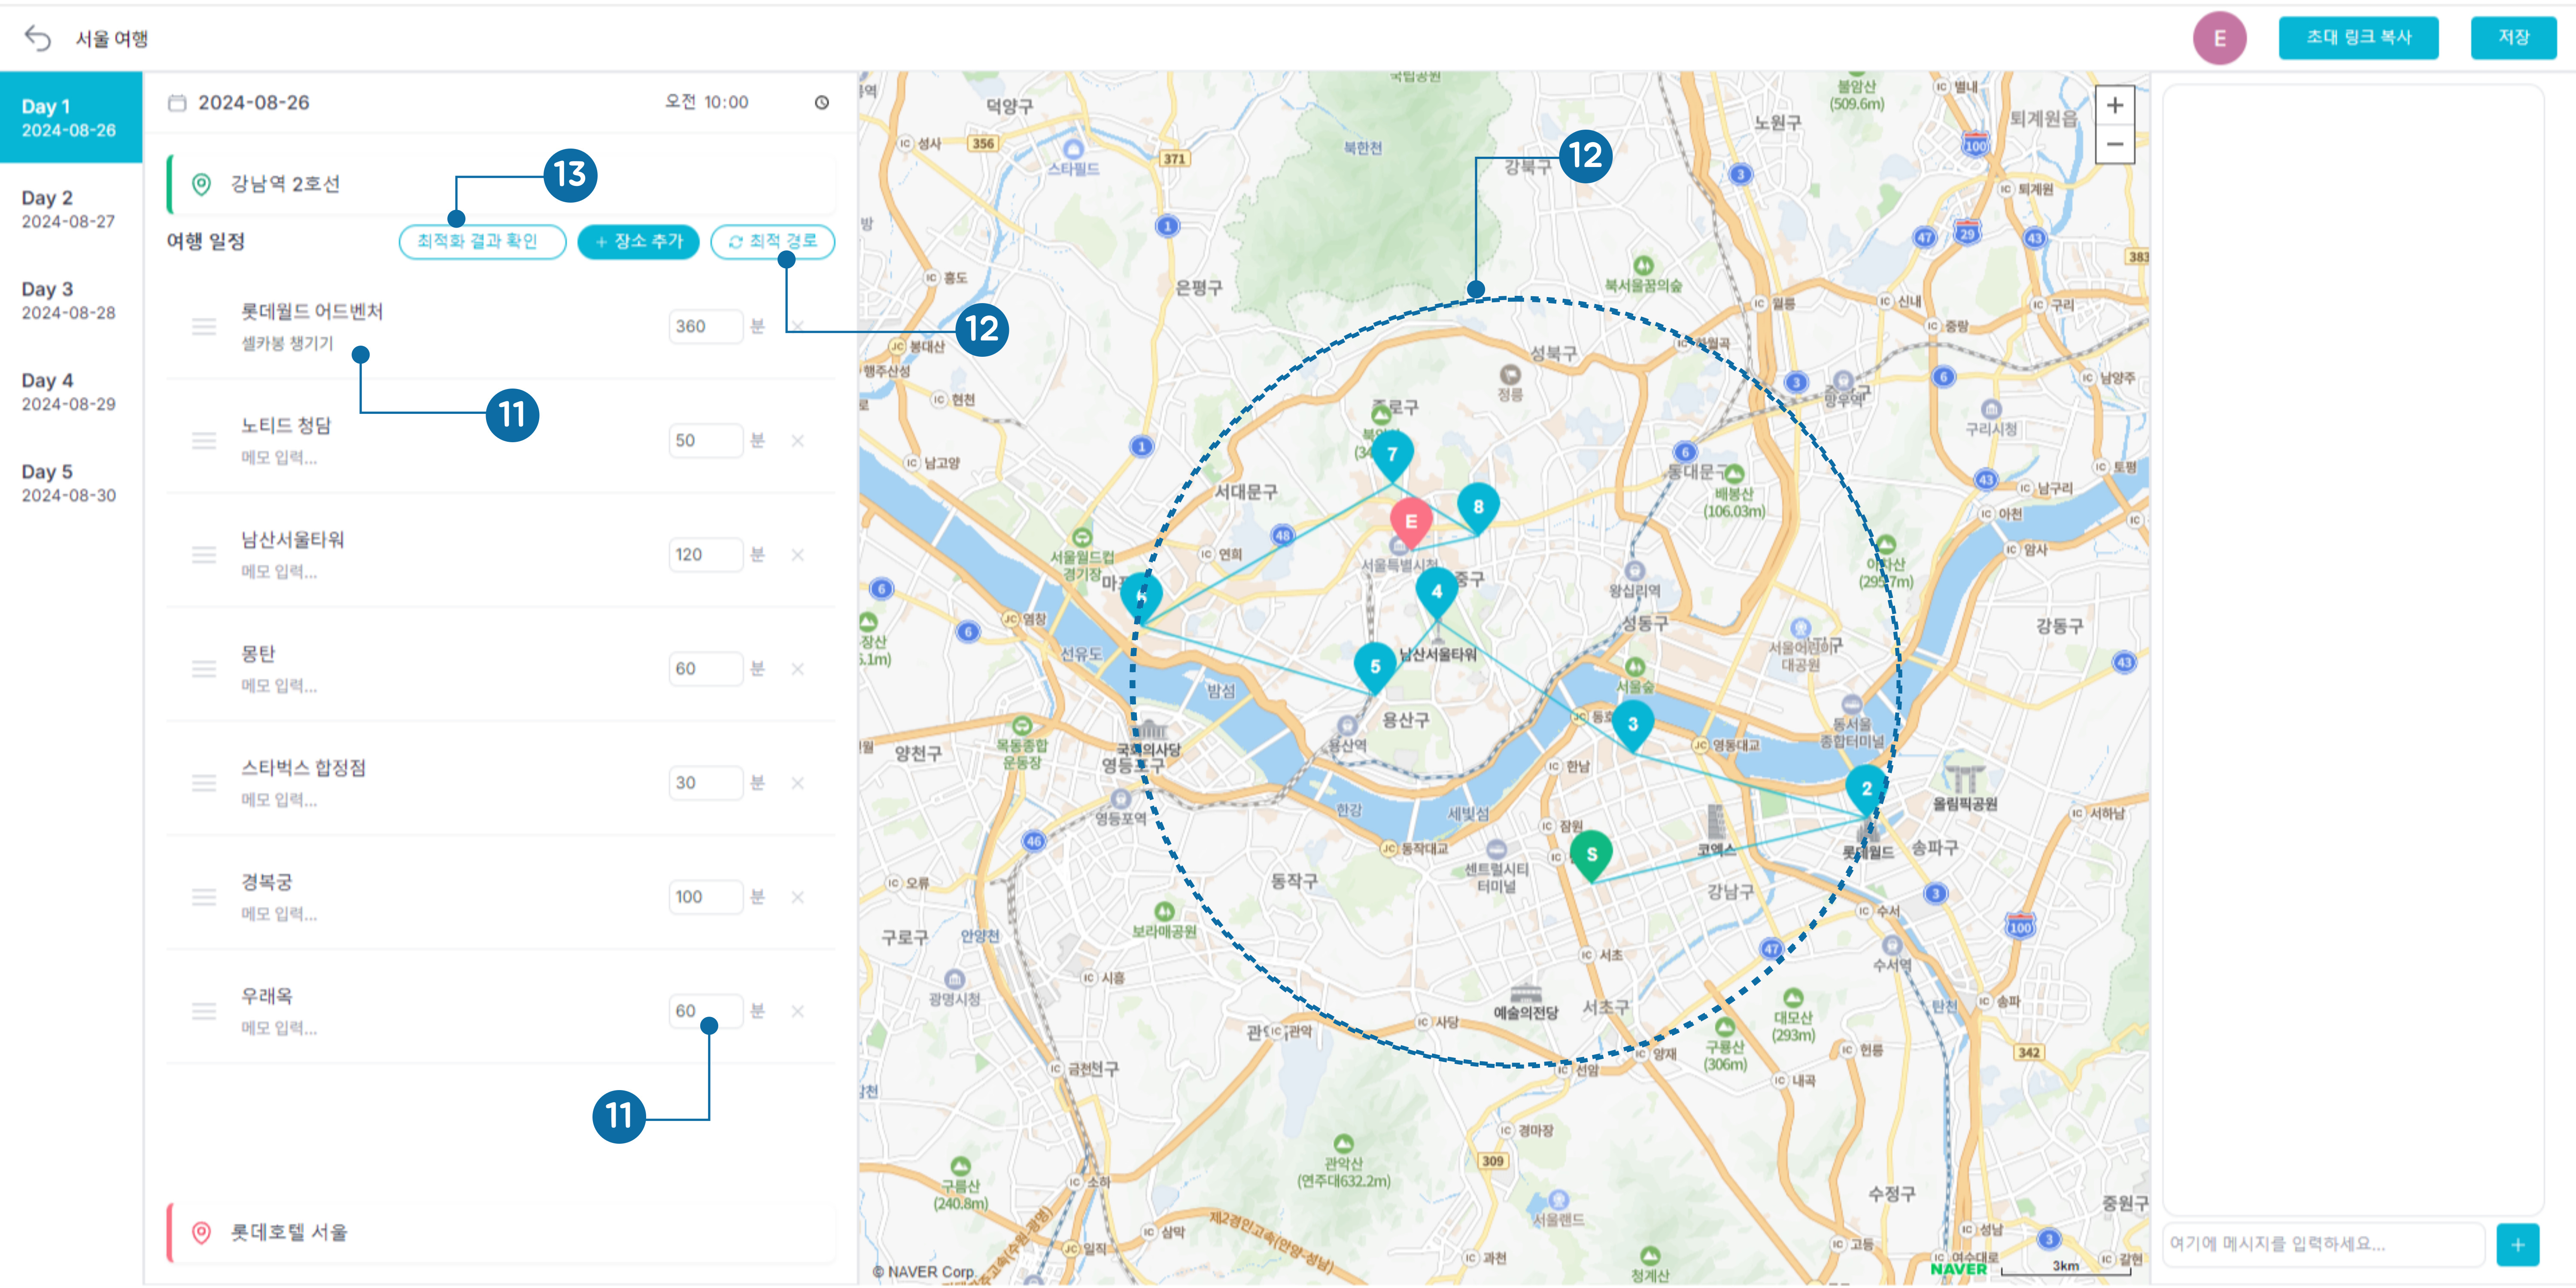Switch to Day 5 tab
Image resolution: width=2576 pixels, height=1288 pixels.
(x=70, y=483)
